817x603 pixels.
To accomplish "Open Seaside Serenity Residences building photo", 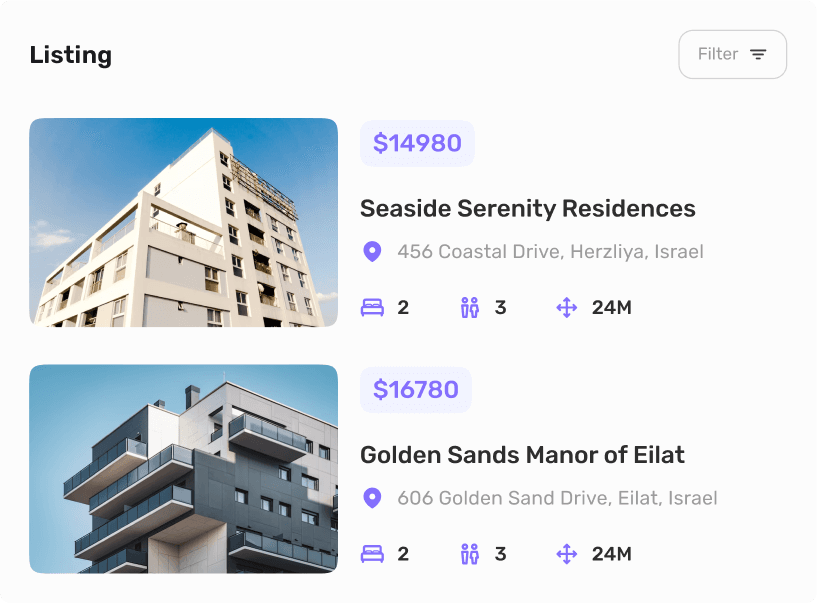I will (x=183, y=222).
